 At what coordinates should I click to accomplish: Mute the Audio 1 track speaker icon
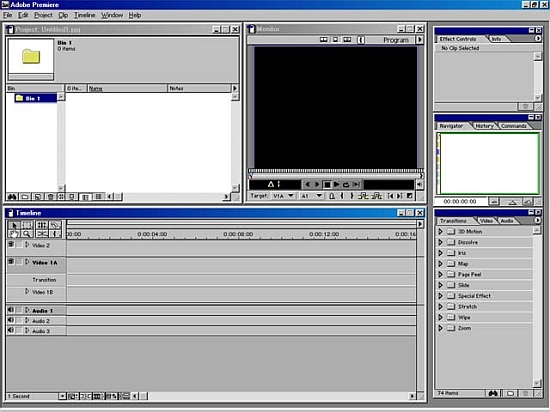coord(11,310)
